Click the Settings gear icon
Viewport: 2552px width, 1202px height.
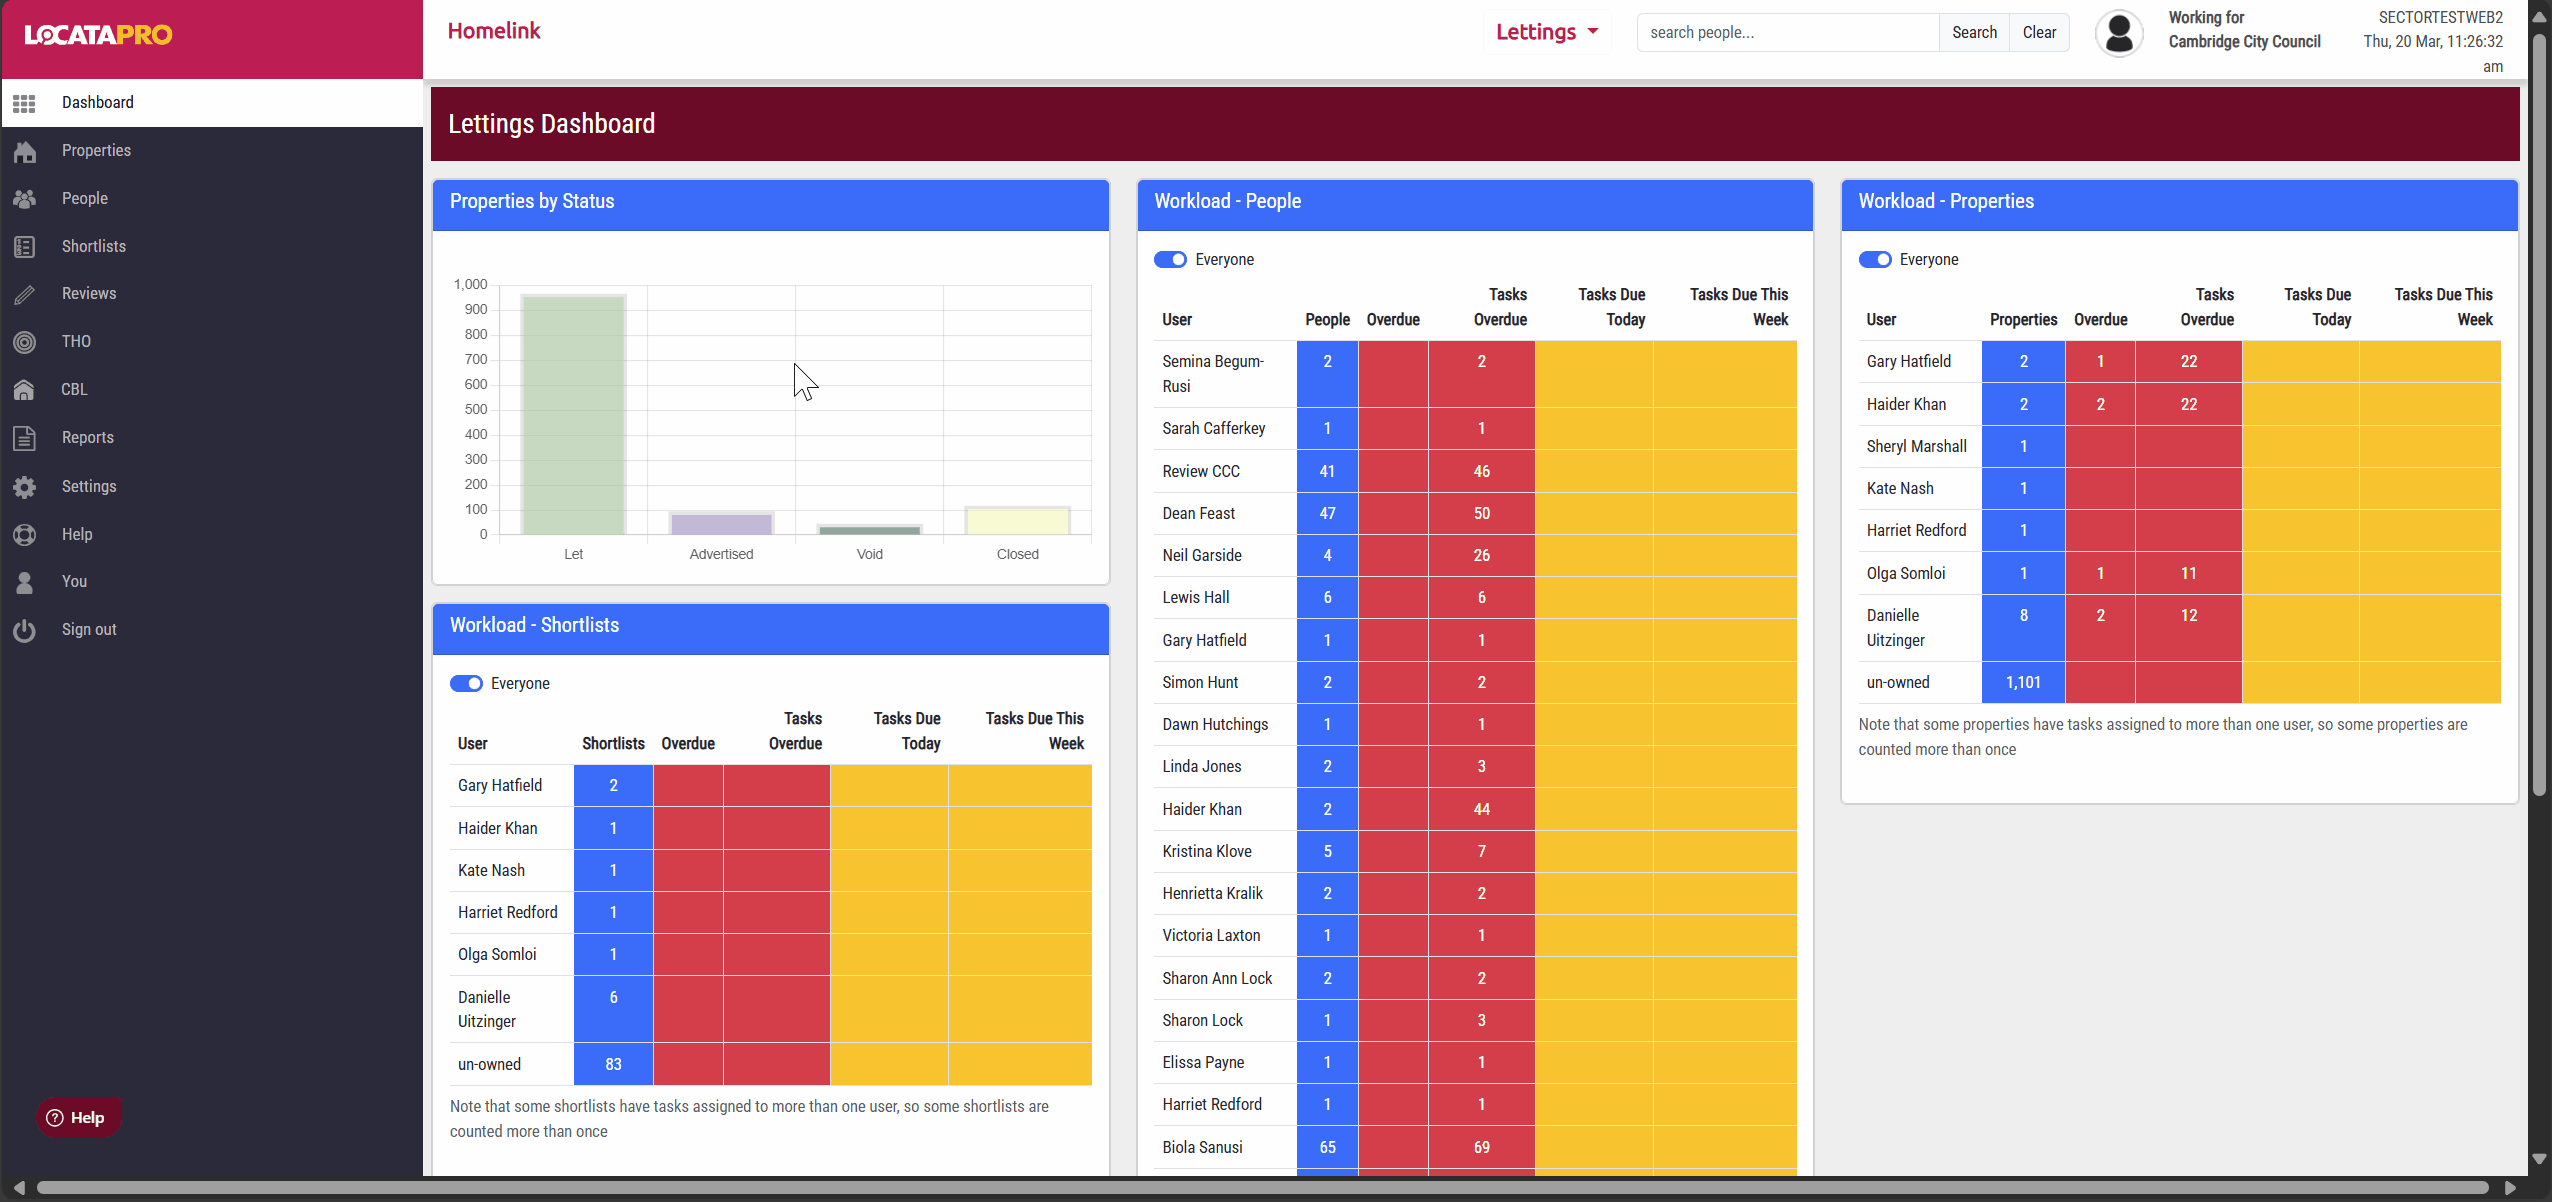point(25,487)
